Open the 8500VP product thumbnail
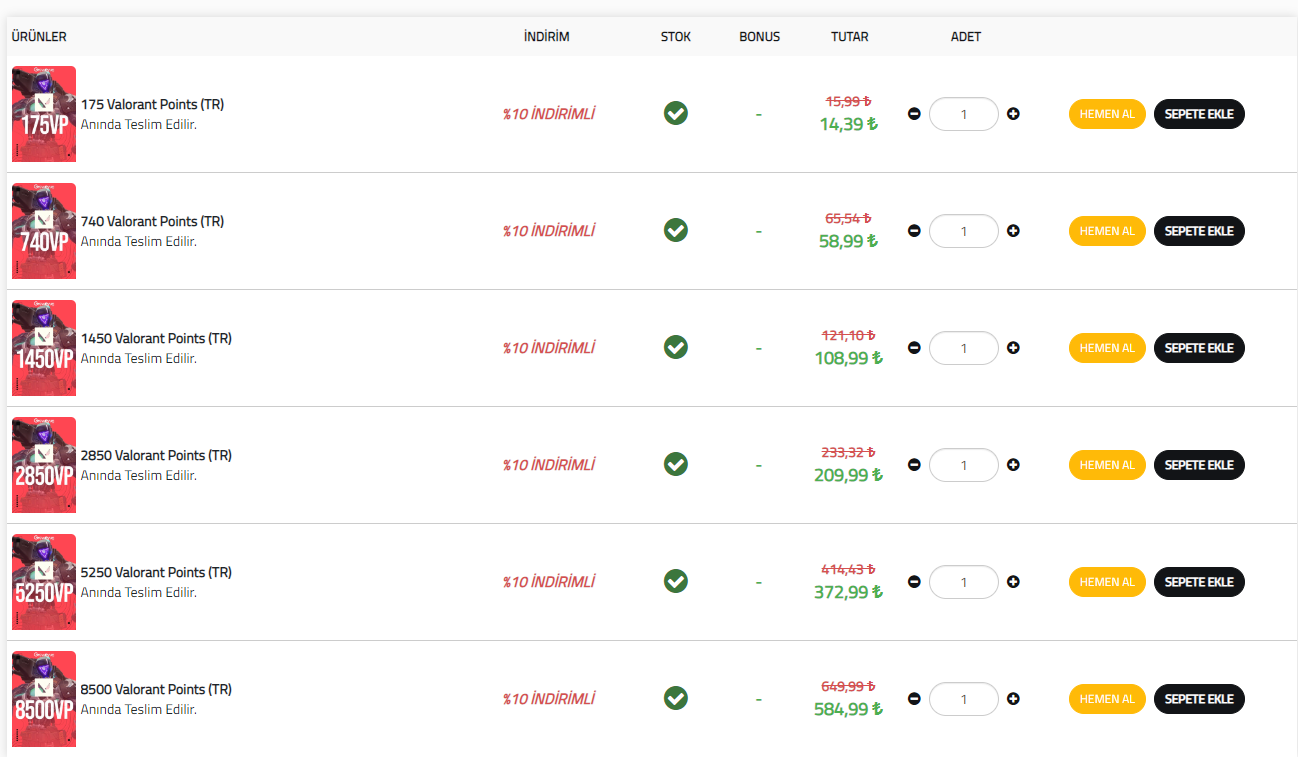1298x757 pixels. click(x=44, y=699)
